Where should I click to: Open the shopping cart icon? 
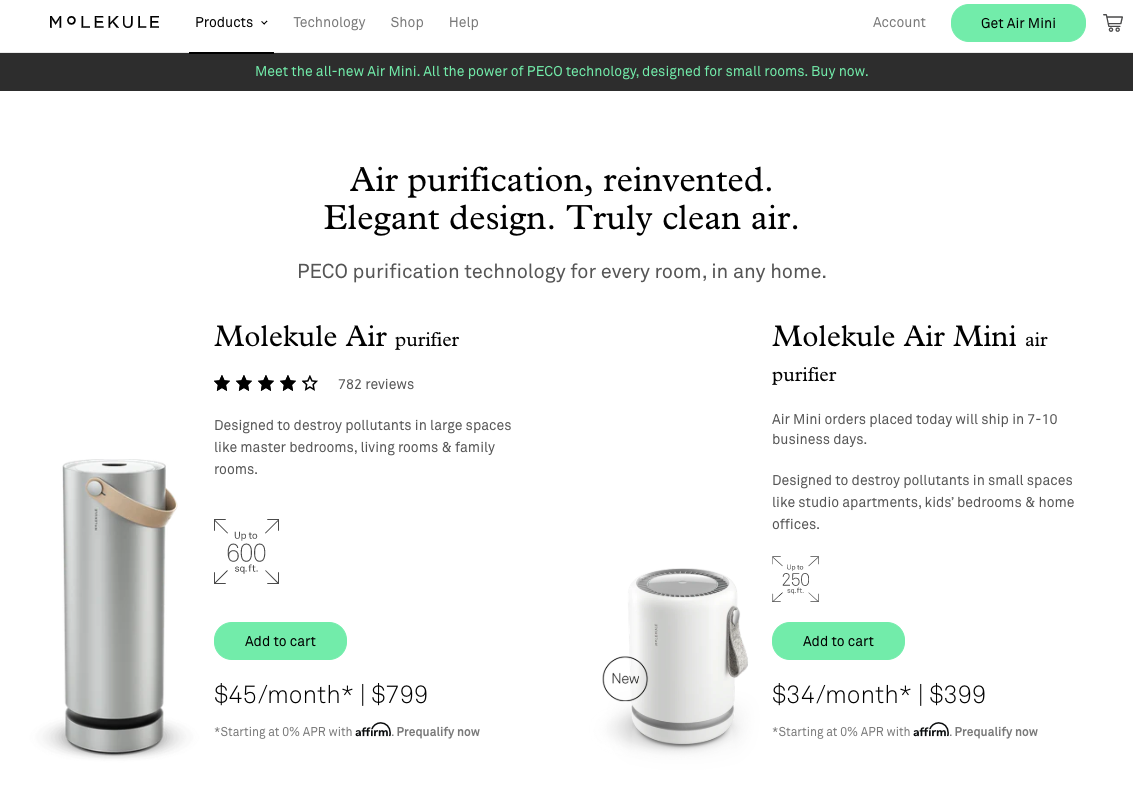click(1112, 22)
